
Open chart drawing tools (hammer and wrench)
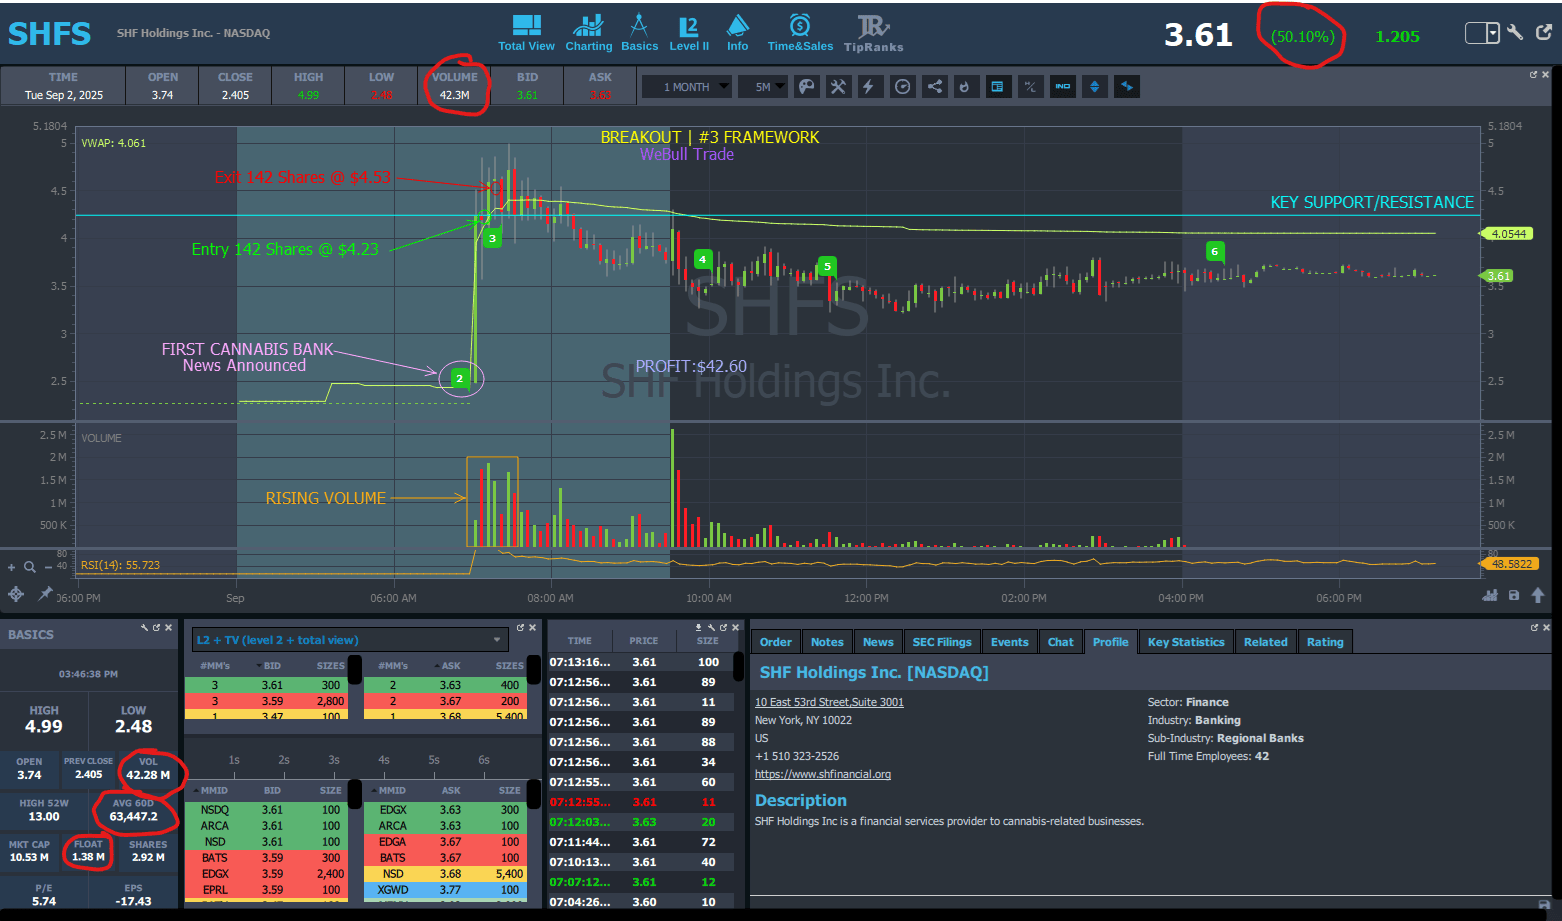point(838,87)
